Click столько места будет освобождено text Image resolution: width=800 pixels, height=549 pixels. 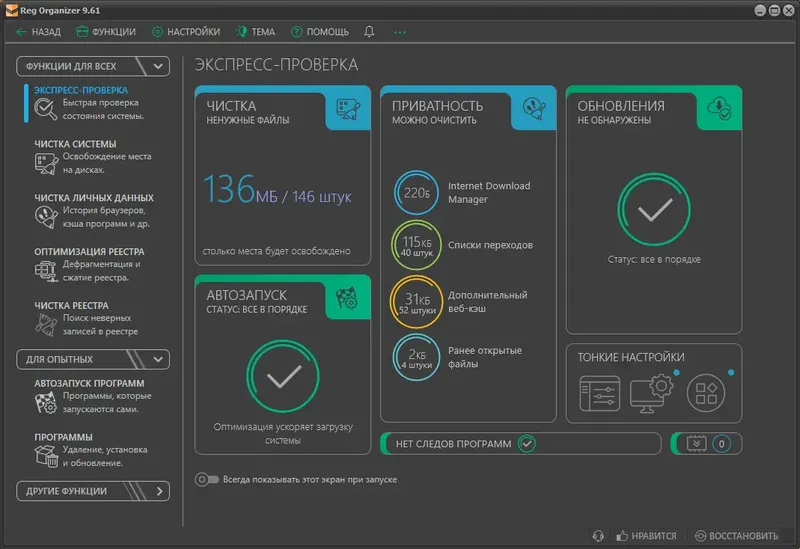pyautogui.click(x=277, y=251)
